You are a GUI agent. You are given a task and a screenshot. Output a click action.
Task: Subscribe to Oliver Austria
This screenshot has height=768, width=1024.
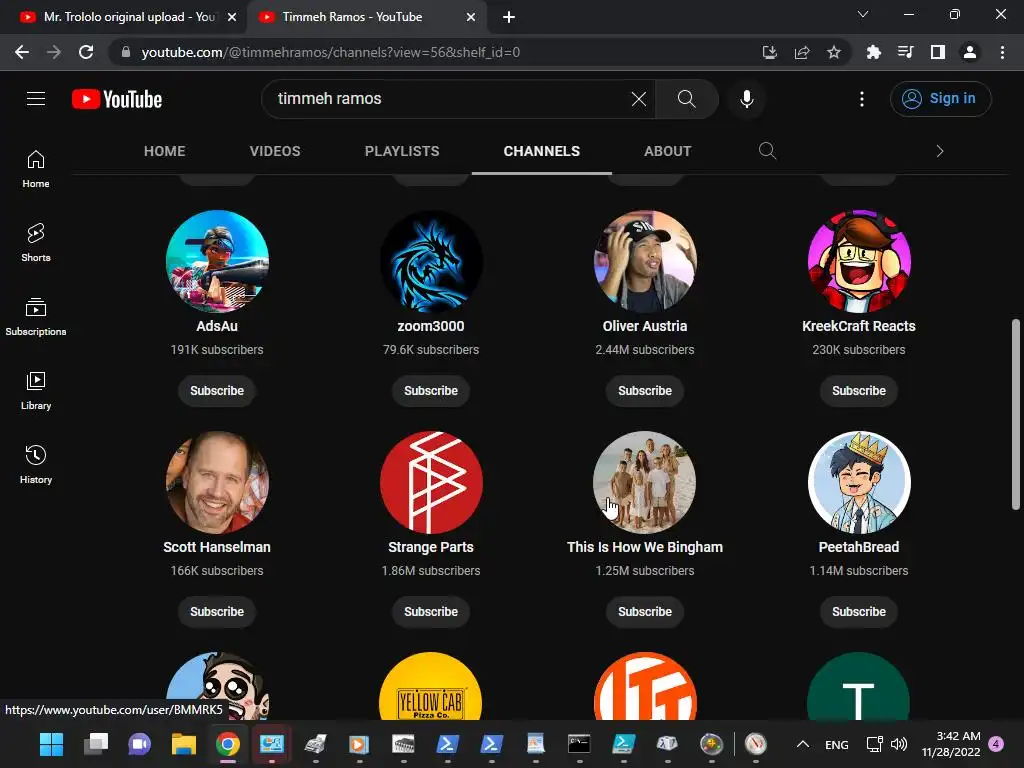[x=645, y=391]
